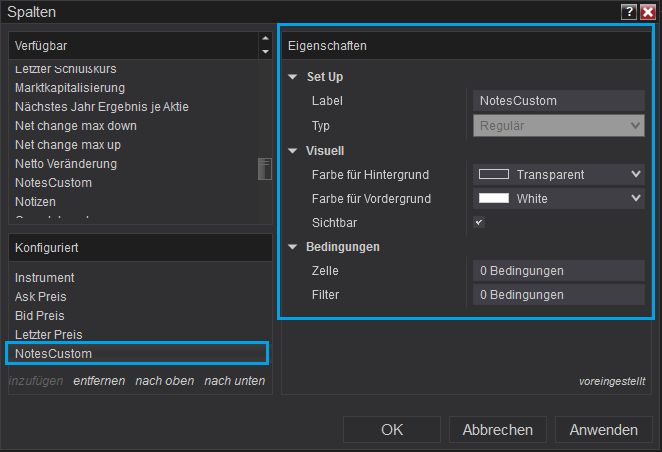Click the scroll up arrow in Verfügbar header
This screenshot has width=662, height=452.
(265, 40)
